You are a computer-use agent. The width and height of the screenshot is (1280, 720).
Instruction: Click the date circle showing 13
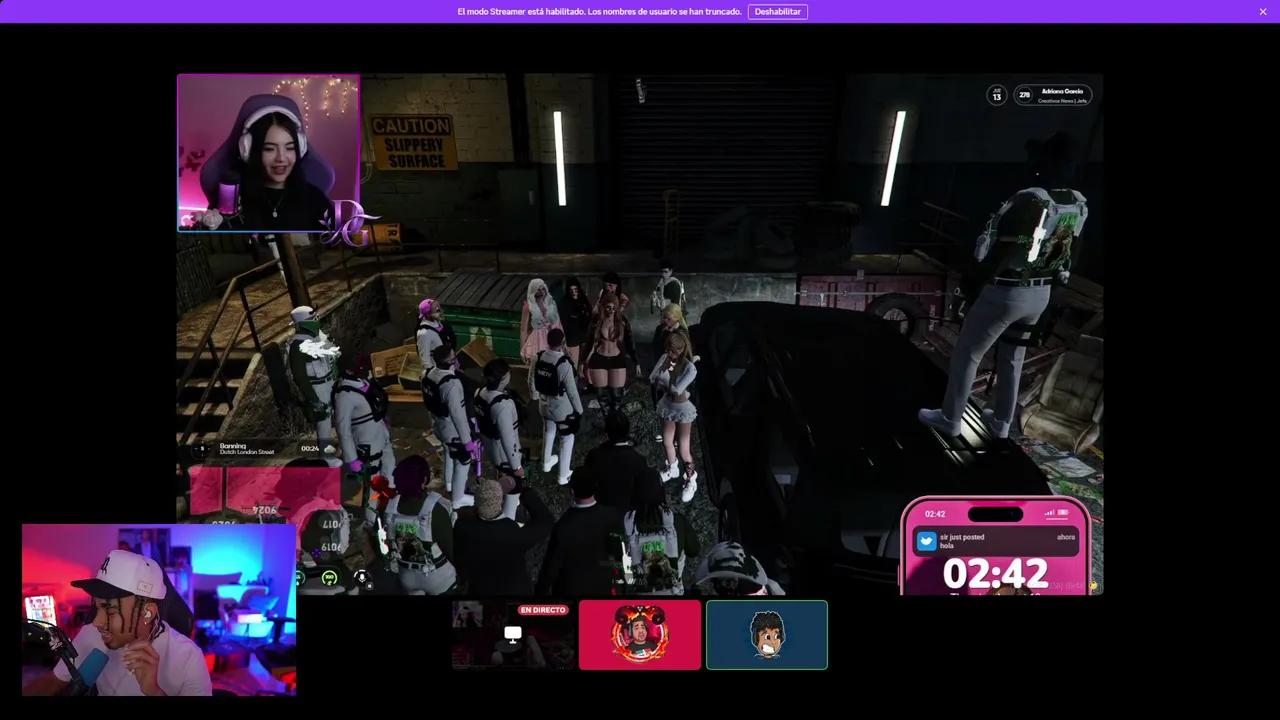click(997, 95)
